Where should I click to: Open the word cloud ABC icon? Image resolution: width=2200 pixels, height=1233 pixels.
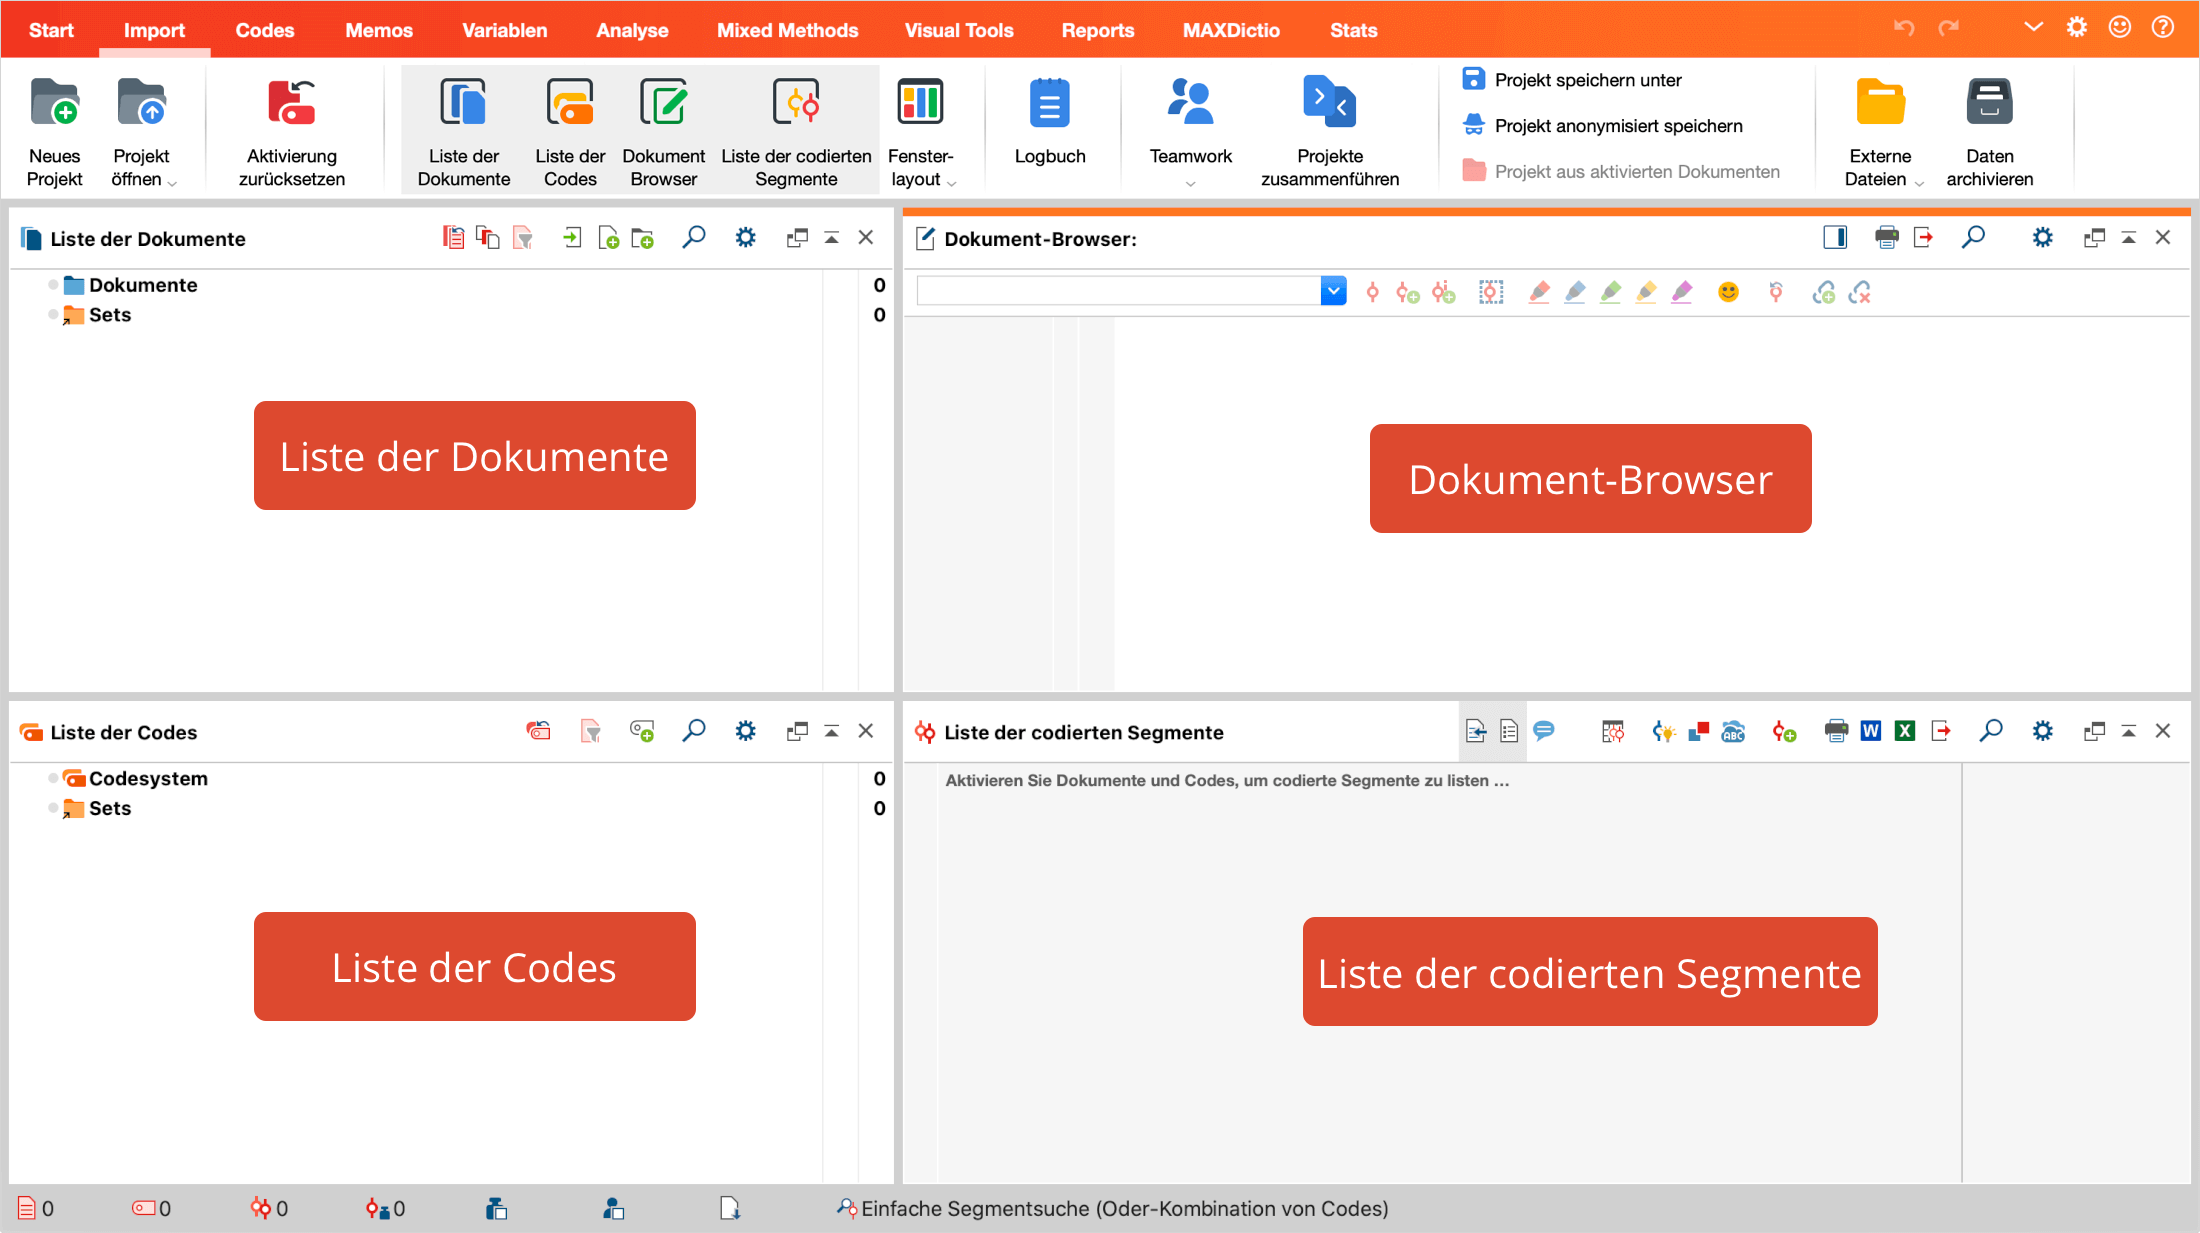click(1733, 731)
